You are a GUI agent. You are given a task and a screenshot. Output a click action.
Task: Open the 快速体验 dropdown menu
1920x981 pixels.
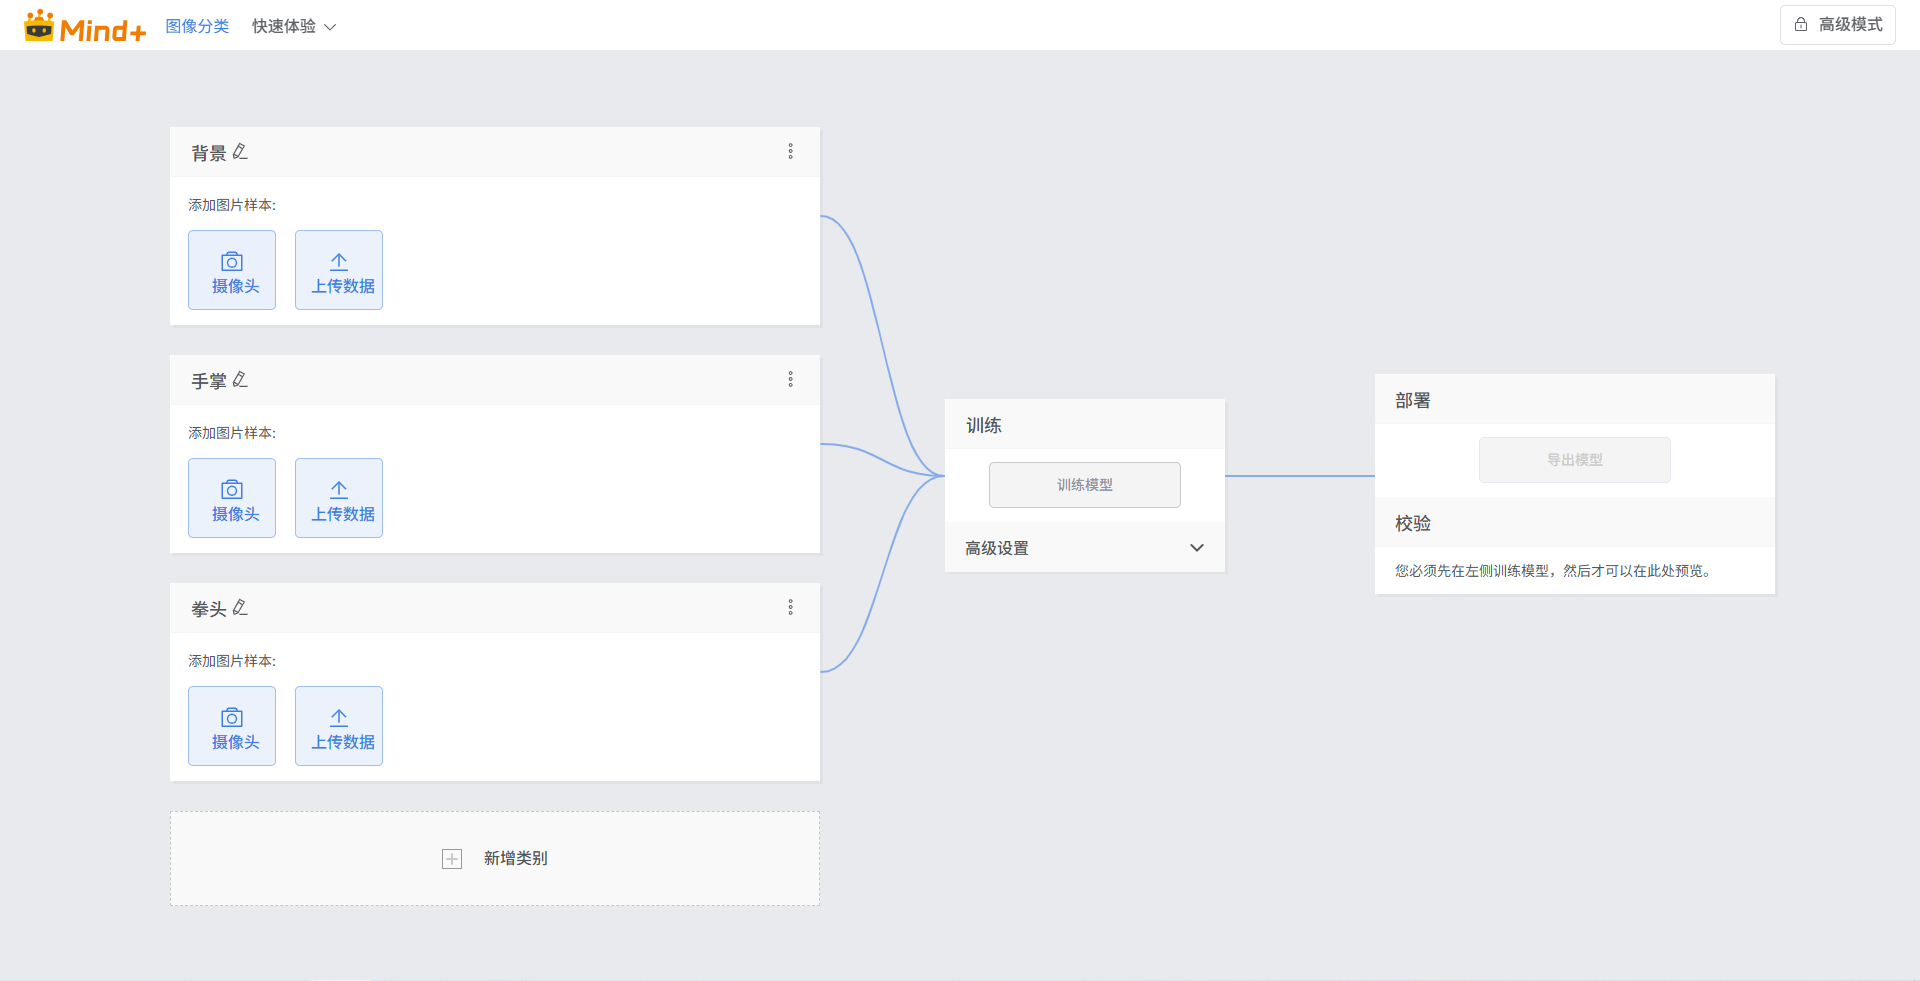(x=293, y=27)
